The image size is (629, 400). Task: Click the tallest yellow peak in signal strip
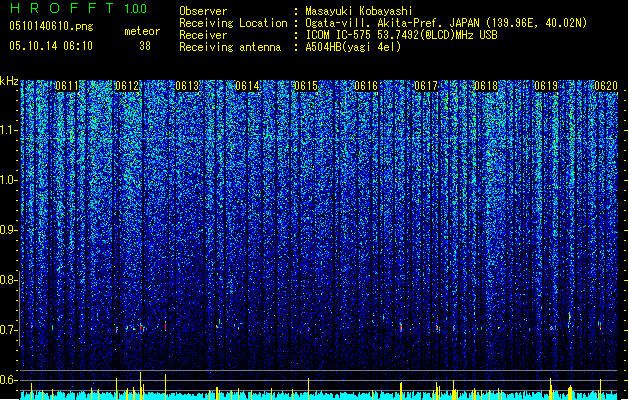pos(140,386)
